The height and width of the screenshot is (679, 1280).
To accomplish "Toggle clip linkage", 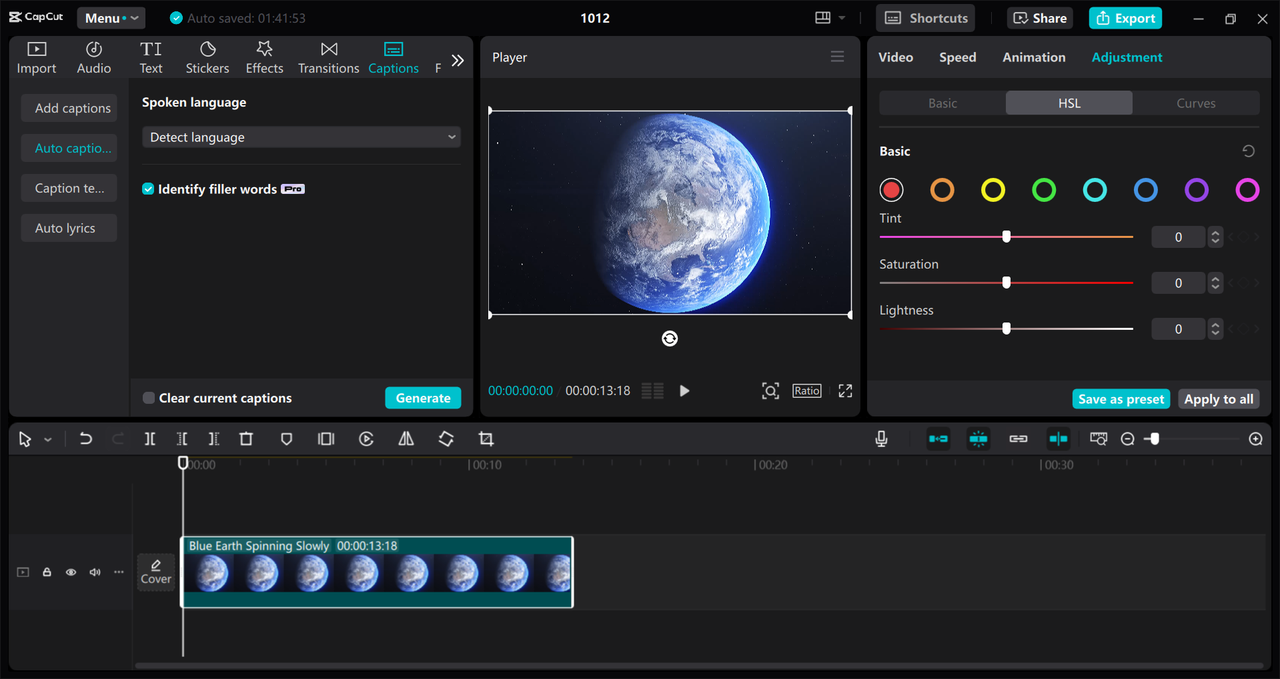I will [x=1018, y=439].
